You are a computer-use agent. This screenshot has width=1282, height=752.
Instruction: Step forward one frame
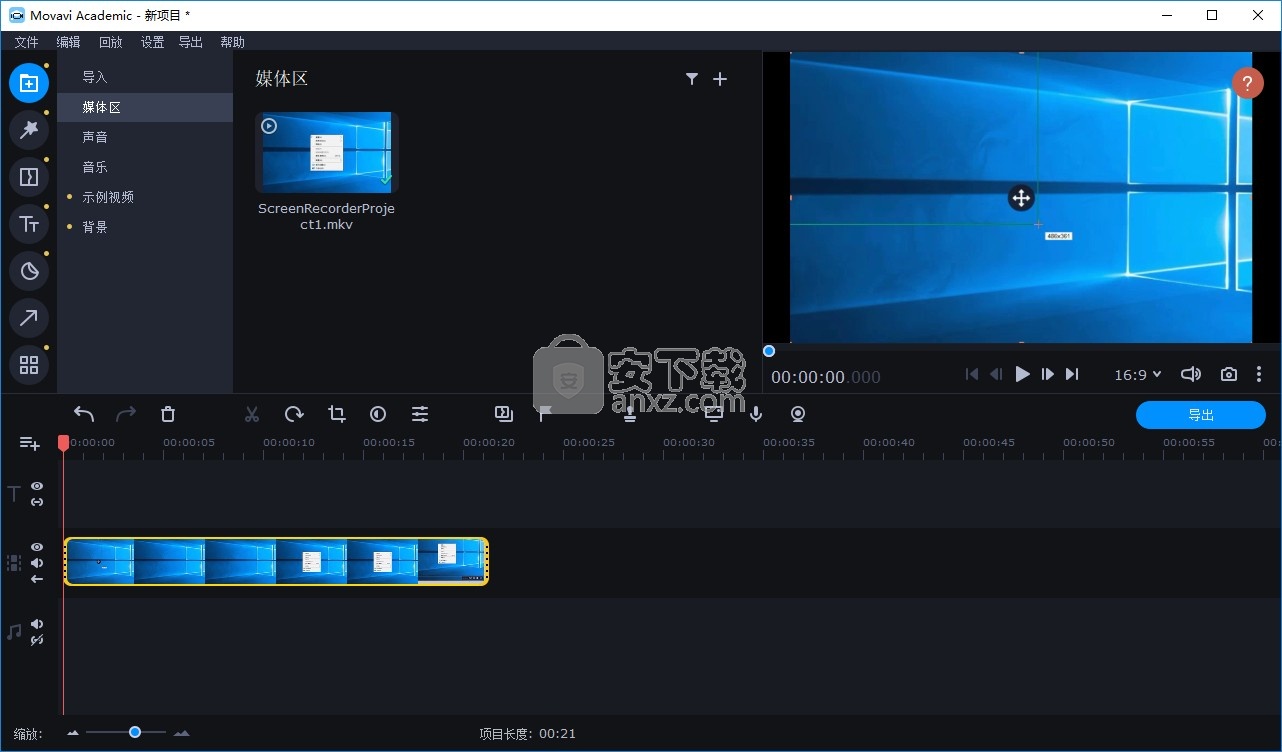click(1047, 374)
